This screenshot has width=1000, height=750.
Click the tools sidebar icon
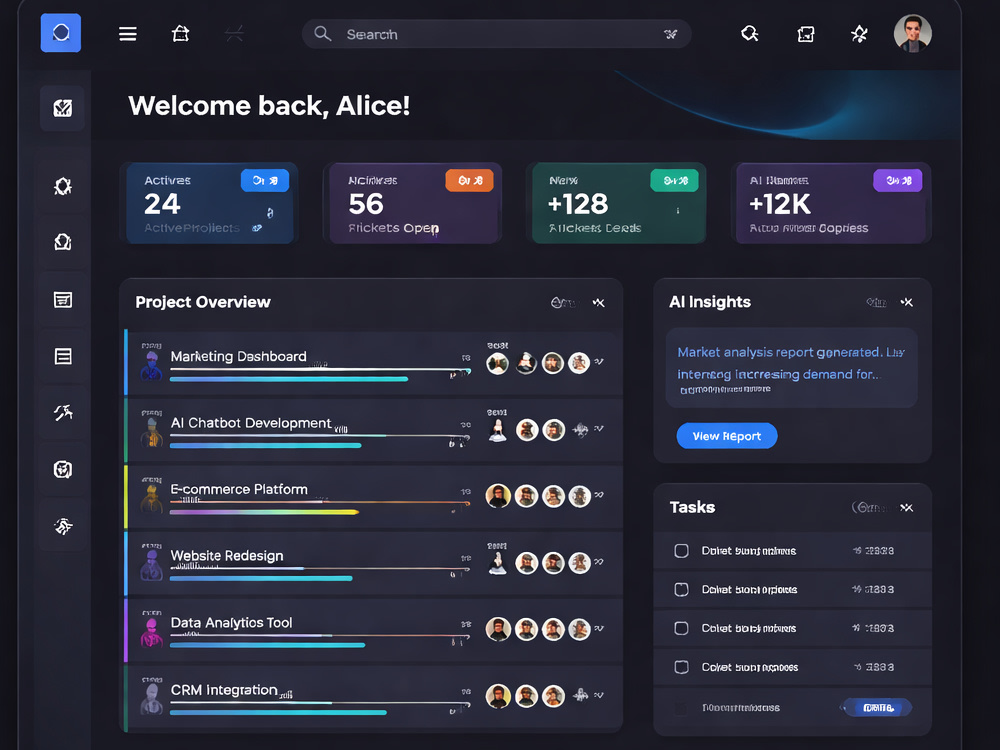tap(62, 413)
